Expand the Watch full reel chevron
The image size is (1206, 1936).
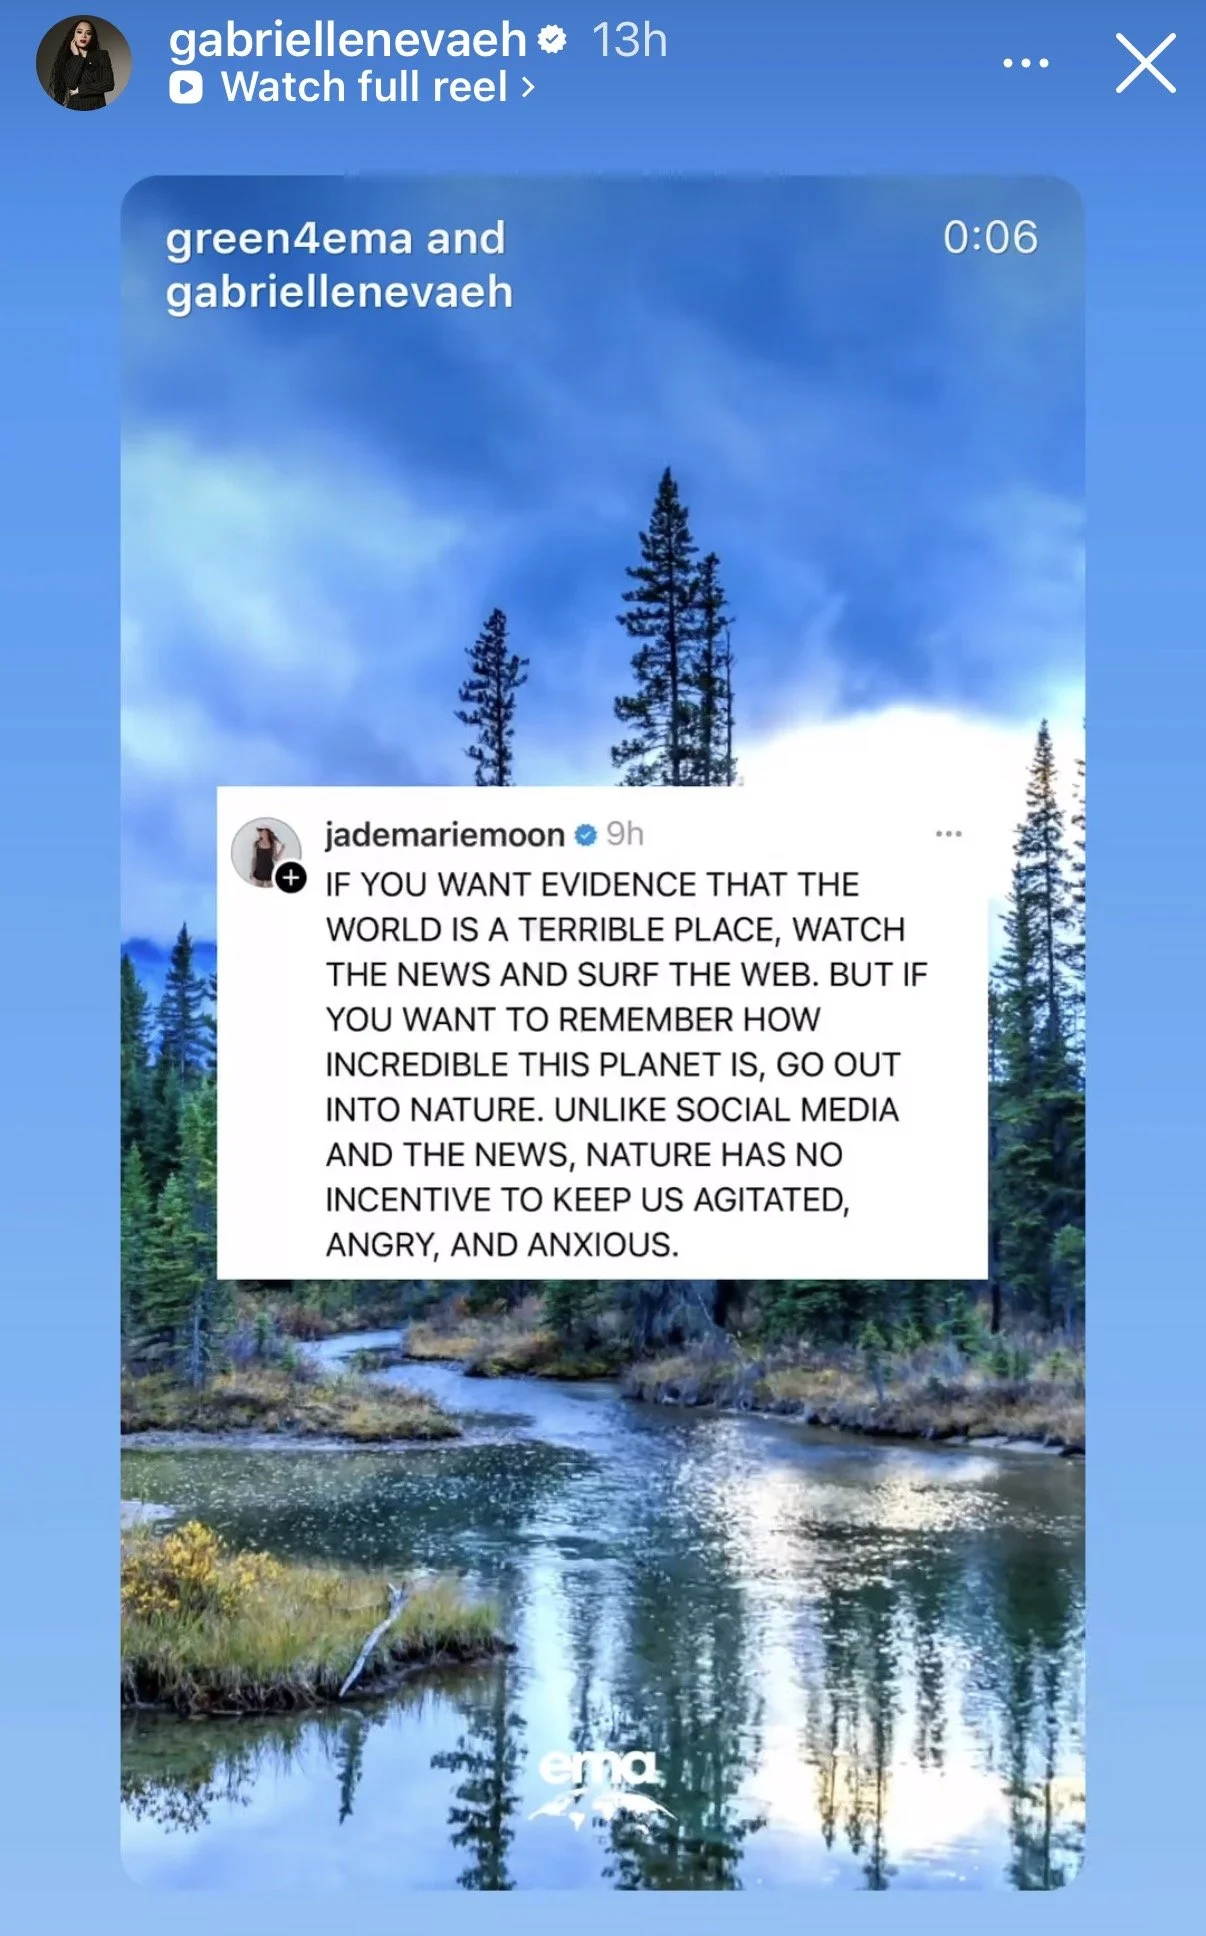coord(528,88)
